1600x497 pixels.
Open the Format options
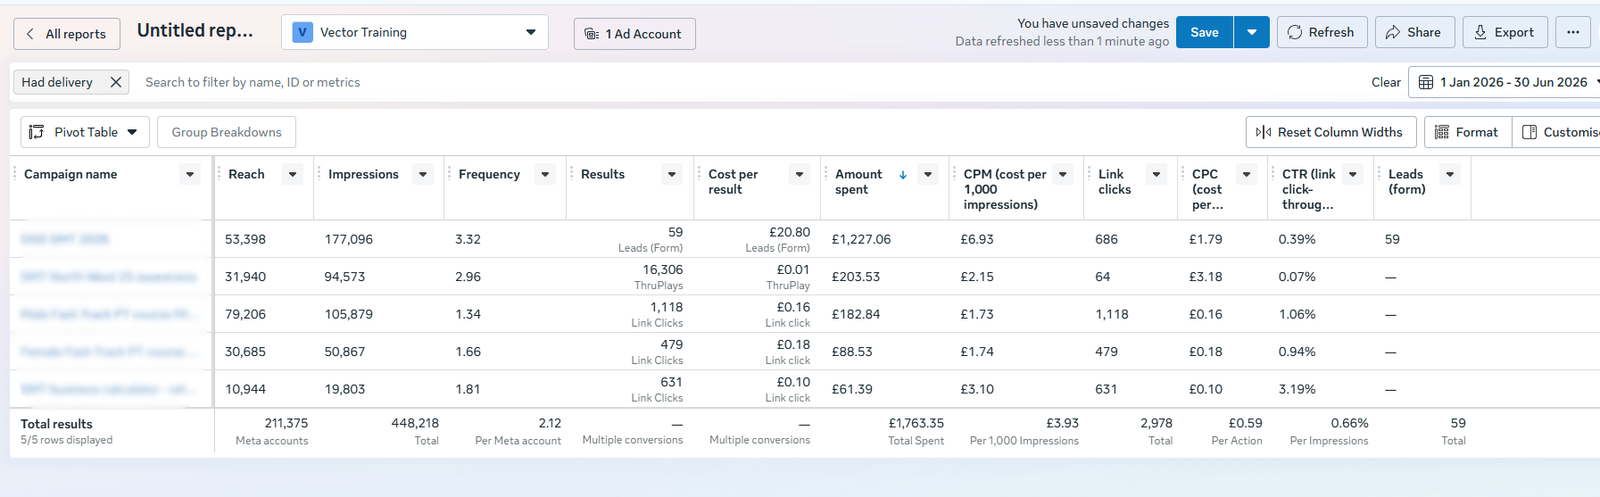point(1467,132)
